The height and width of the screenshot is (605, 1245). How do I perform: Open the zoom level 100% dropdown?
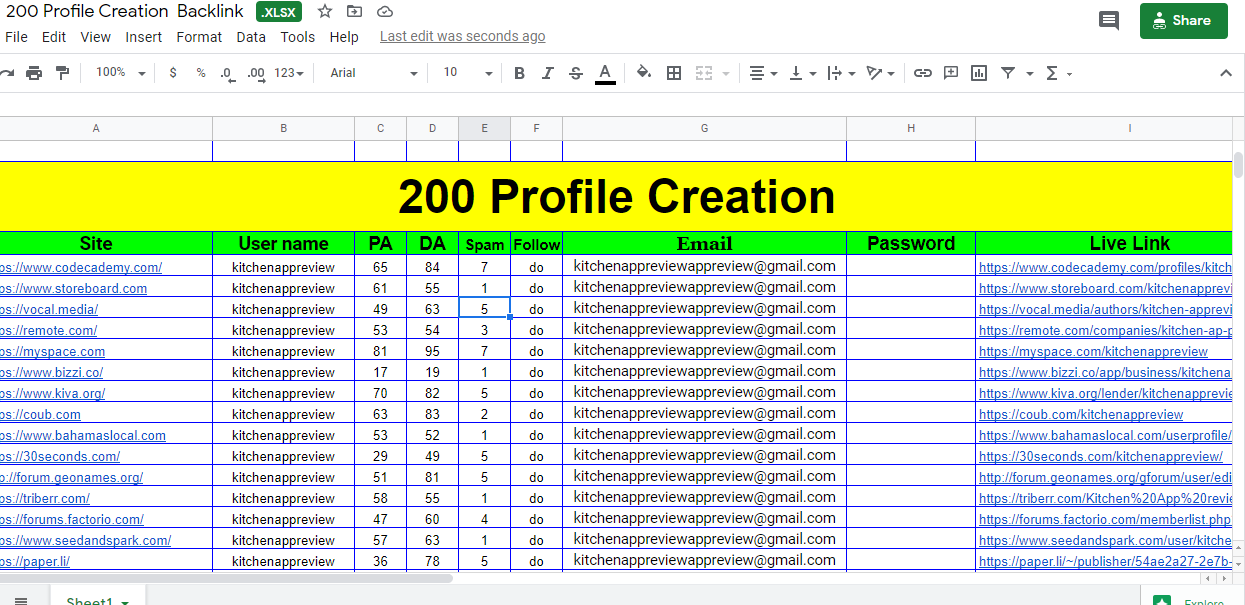tap(120, 73)
